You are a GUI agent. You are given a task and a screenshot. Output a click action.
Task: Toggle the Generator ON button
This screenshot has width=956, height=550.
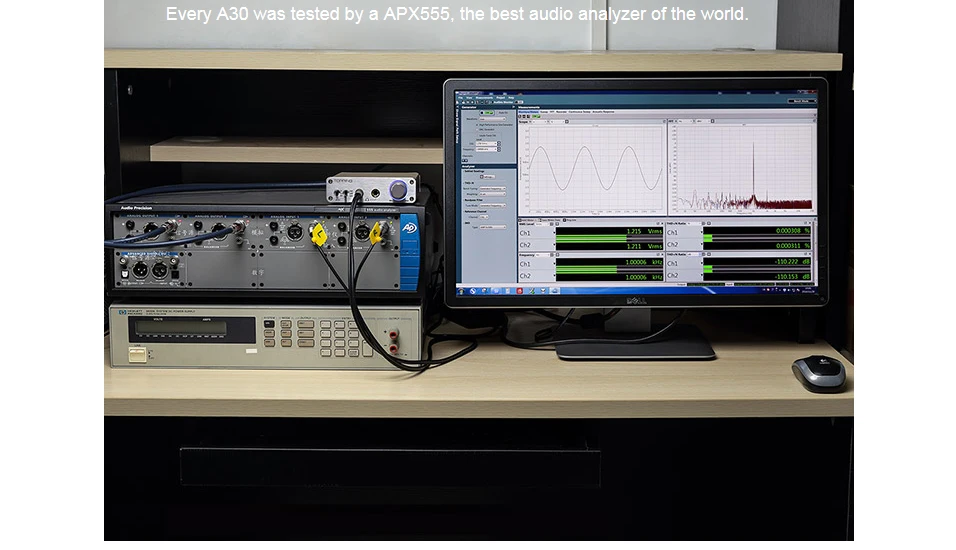(x=487, y=113)
